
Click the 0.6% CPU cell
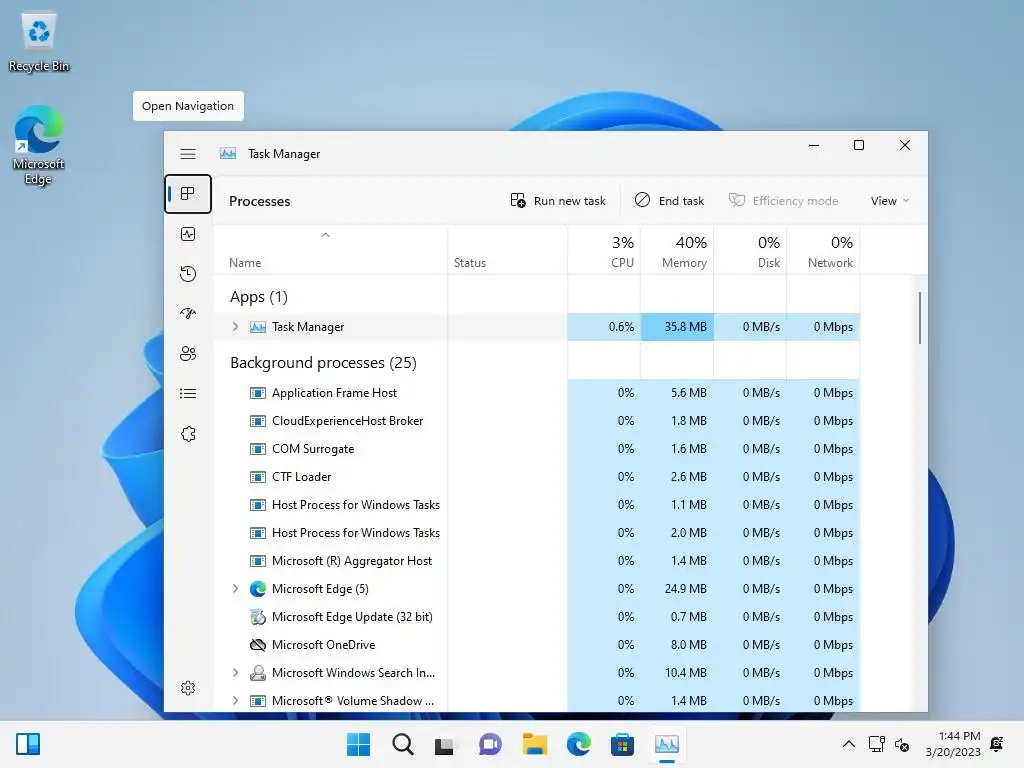pos(604,327)
